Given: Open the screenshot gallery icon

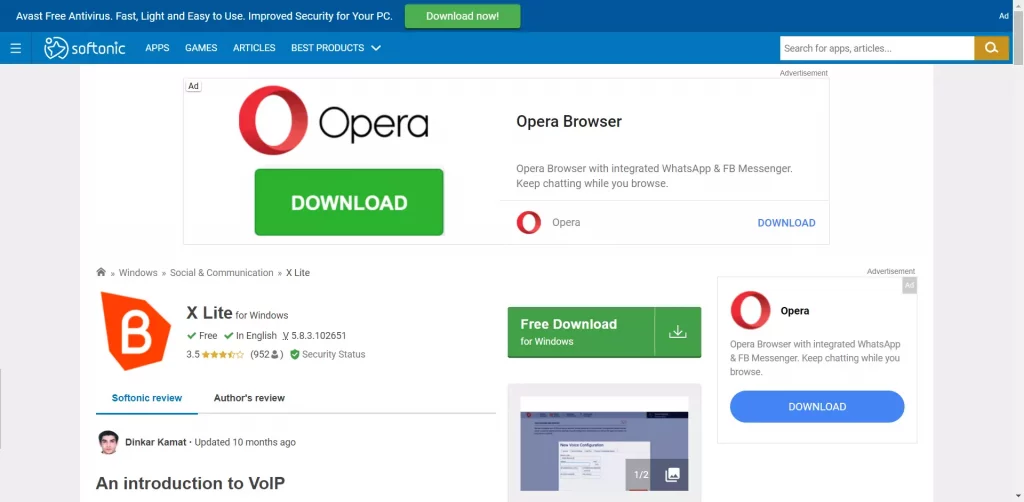Looking at the screenshot, I should pyautogui.click(x=672, y=475).
